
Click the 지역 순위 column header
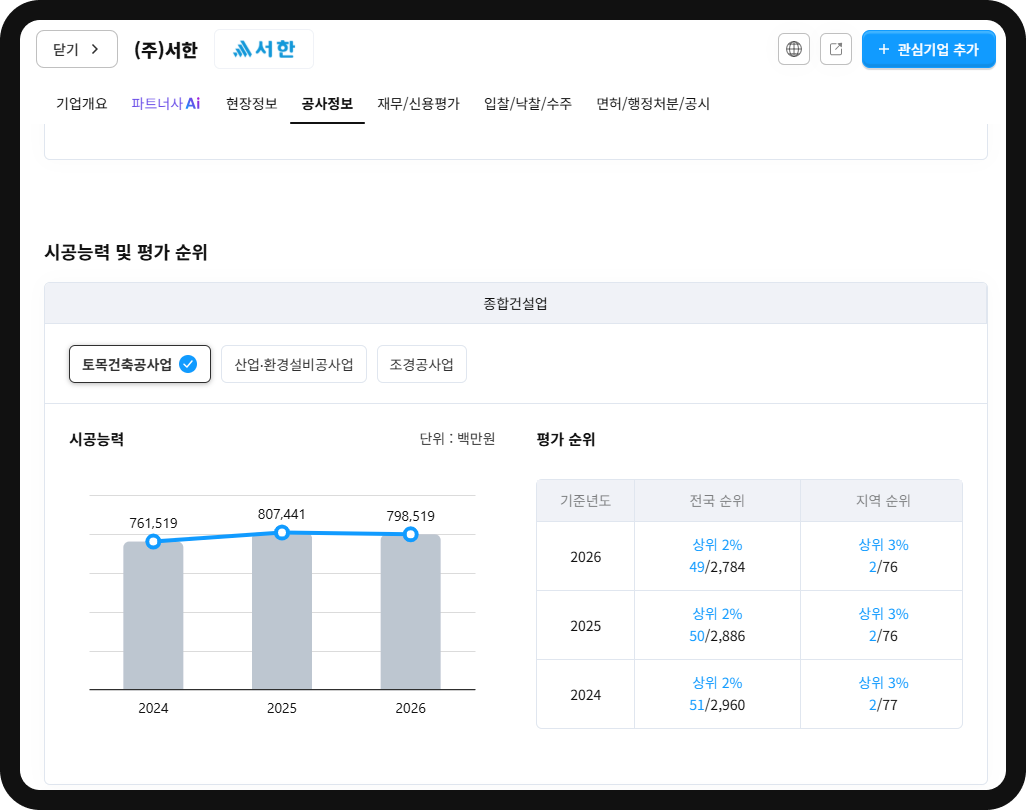coord(883,501)
